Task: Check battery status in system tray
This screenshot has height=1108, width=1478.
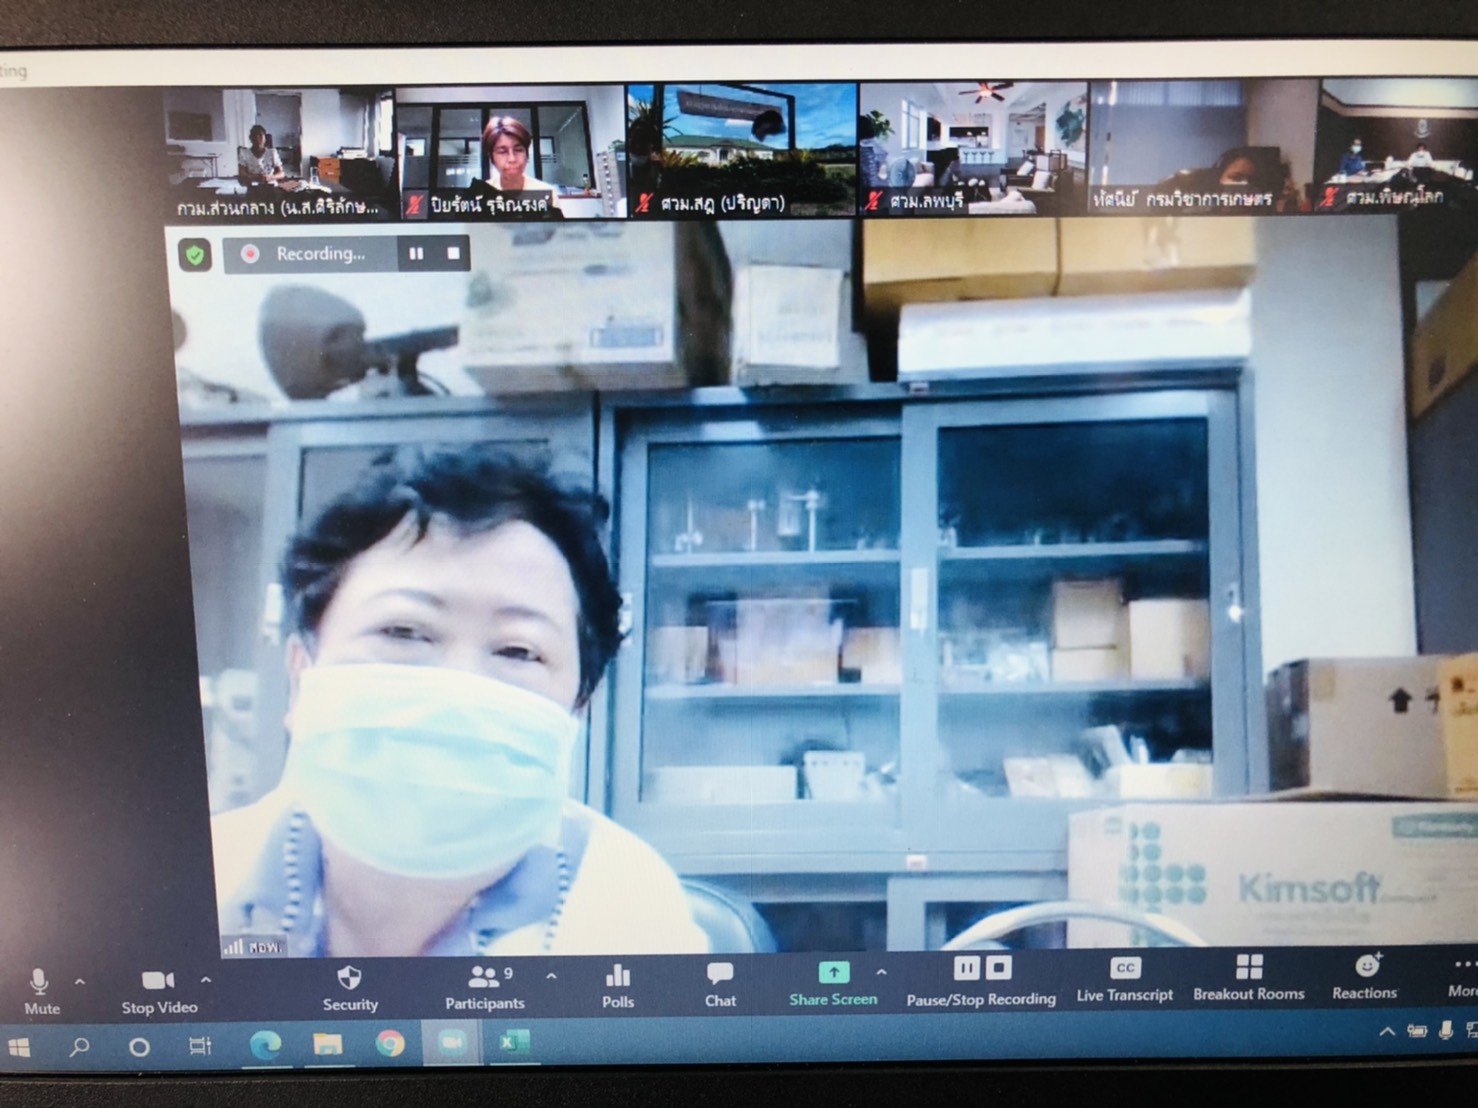Action: tap(1417, 1031)
